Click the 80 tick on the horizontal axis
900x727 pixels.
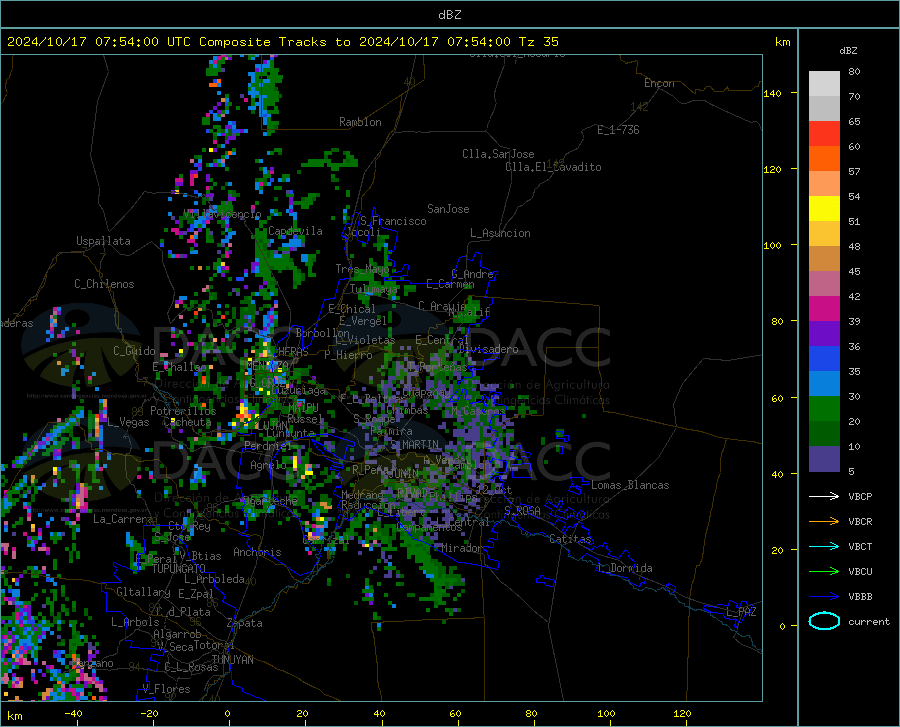(x=531, y=713)
